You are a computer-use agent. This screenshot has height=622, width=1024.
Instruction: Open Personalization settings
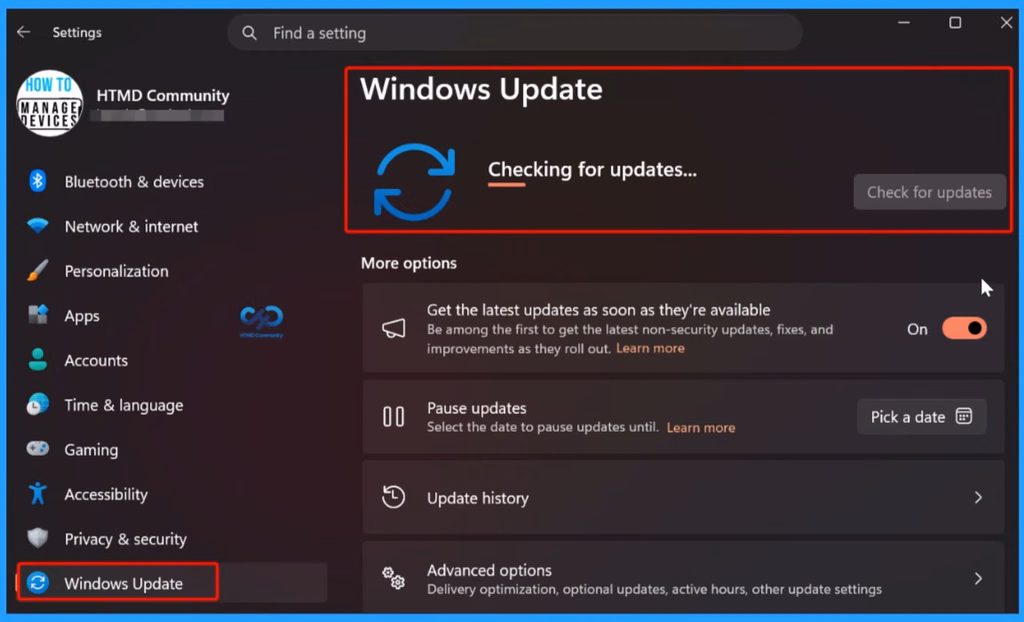pyautogui.click(x=116, y=271)
